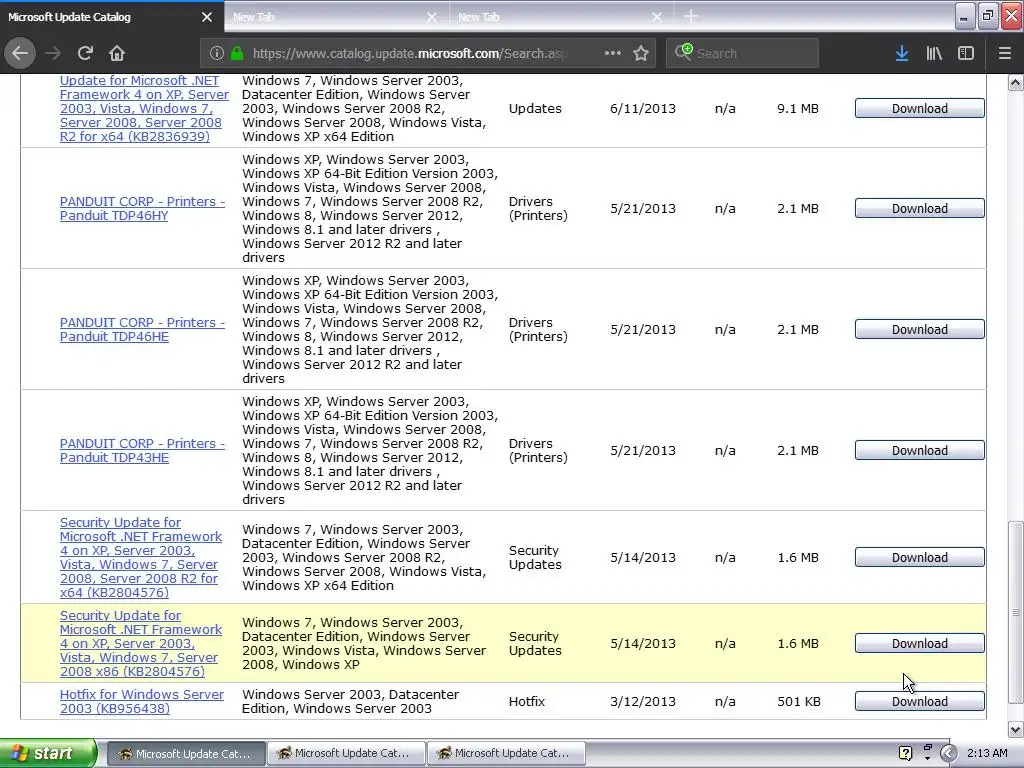1024x768 pixels.
Task: Download the Panduit TDP46HE driver
Action: pyautogui.click(x=920, y=329)
